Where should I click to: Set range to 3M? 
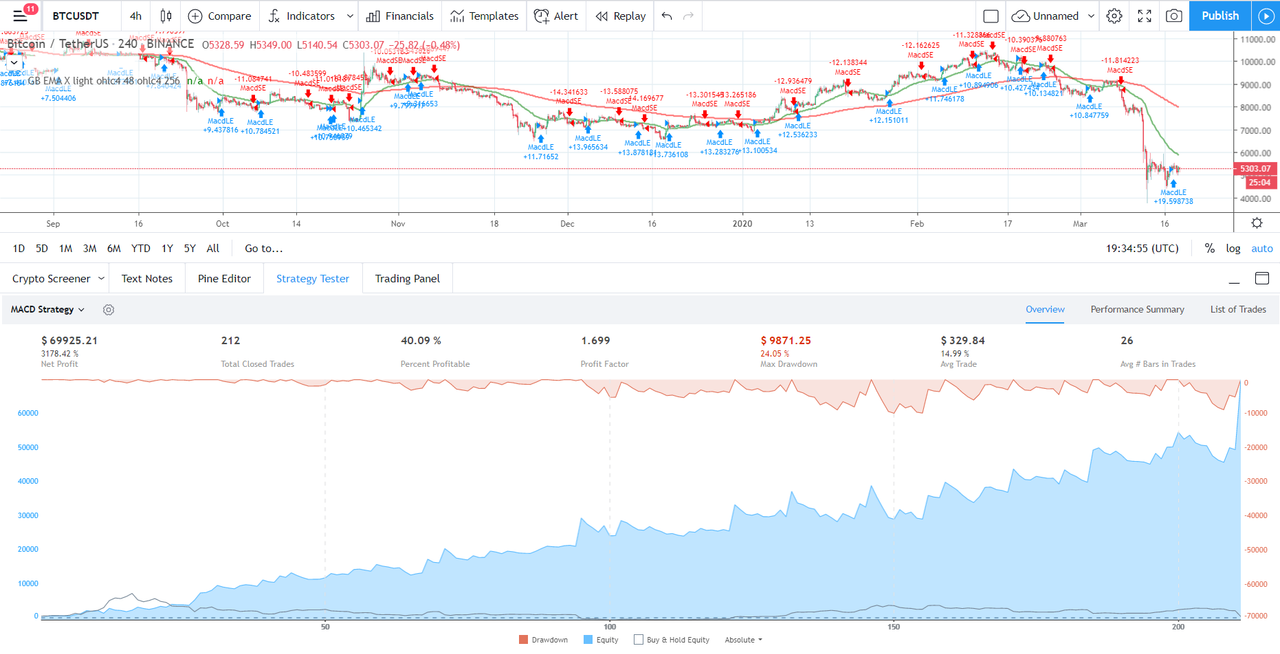[x=90, y=248]
